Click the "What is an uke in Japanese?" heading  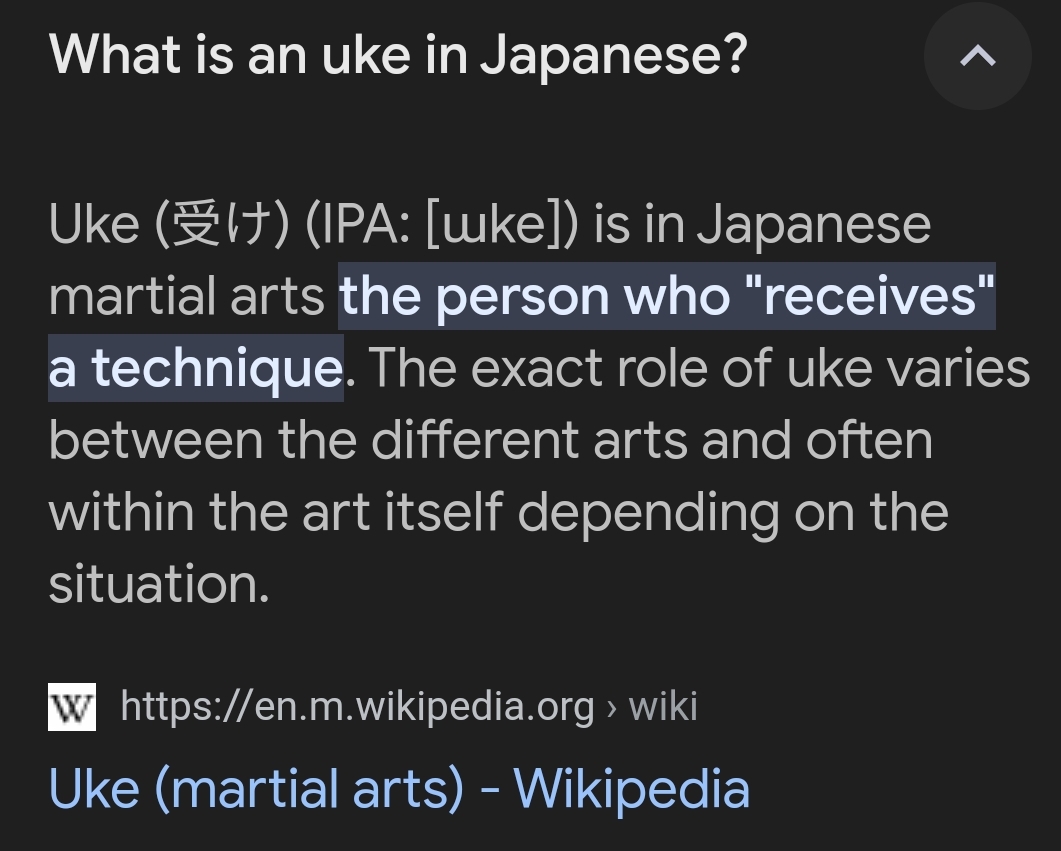click(x=398, y=55)
